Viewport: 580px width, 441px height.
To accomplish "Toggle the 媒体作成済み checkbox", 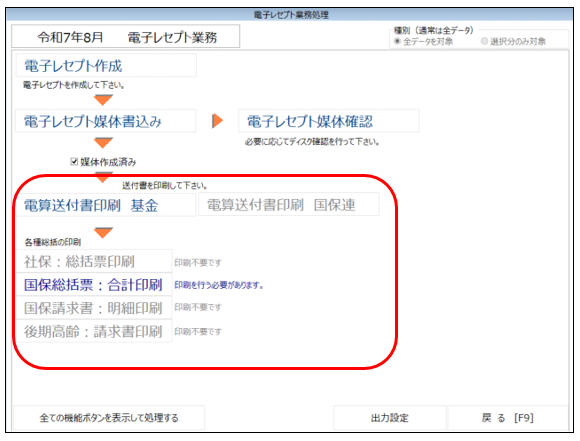I will [x=74, y=162].
